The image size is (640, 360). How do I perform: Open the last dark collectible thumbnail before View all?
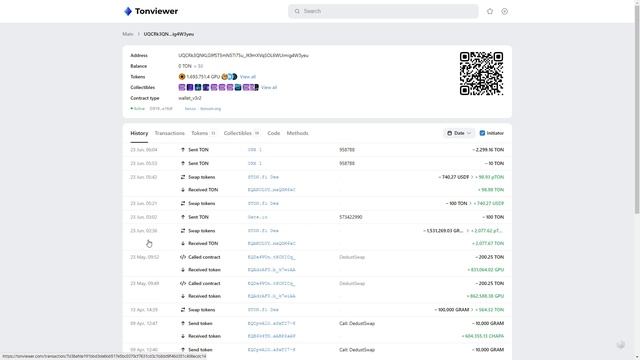point(256,87)
